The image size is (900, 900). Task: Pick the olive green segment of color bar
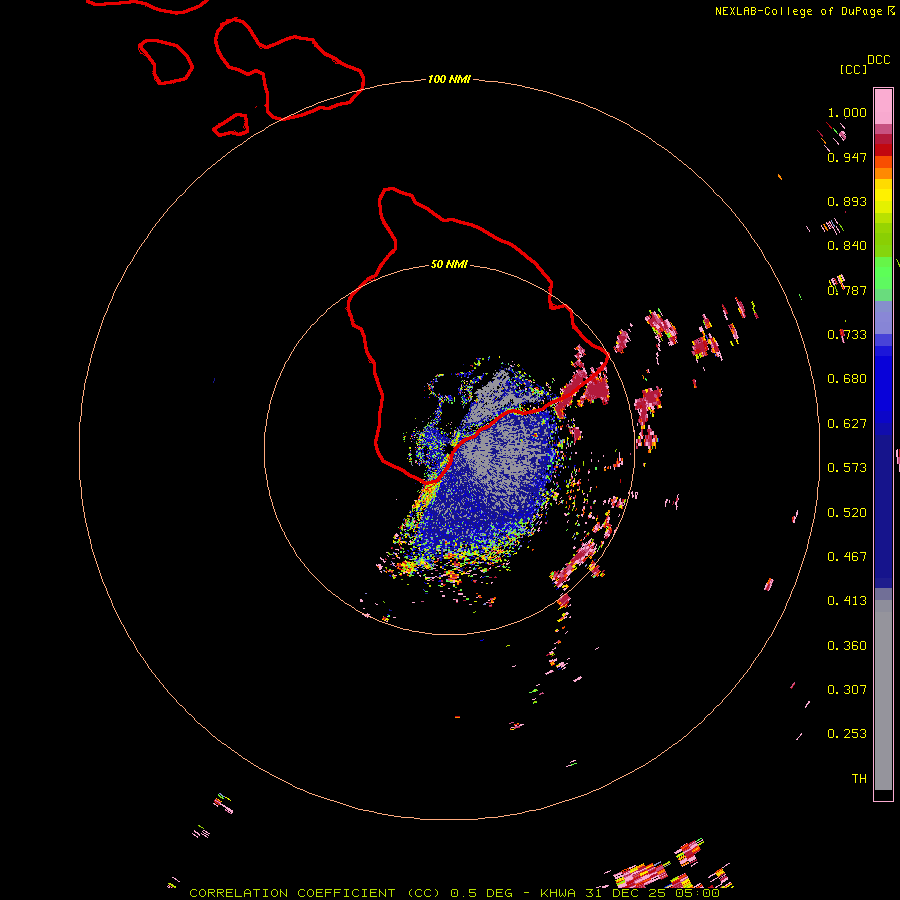pyautogui.click(x=883, y=240)
